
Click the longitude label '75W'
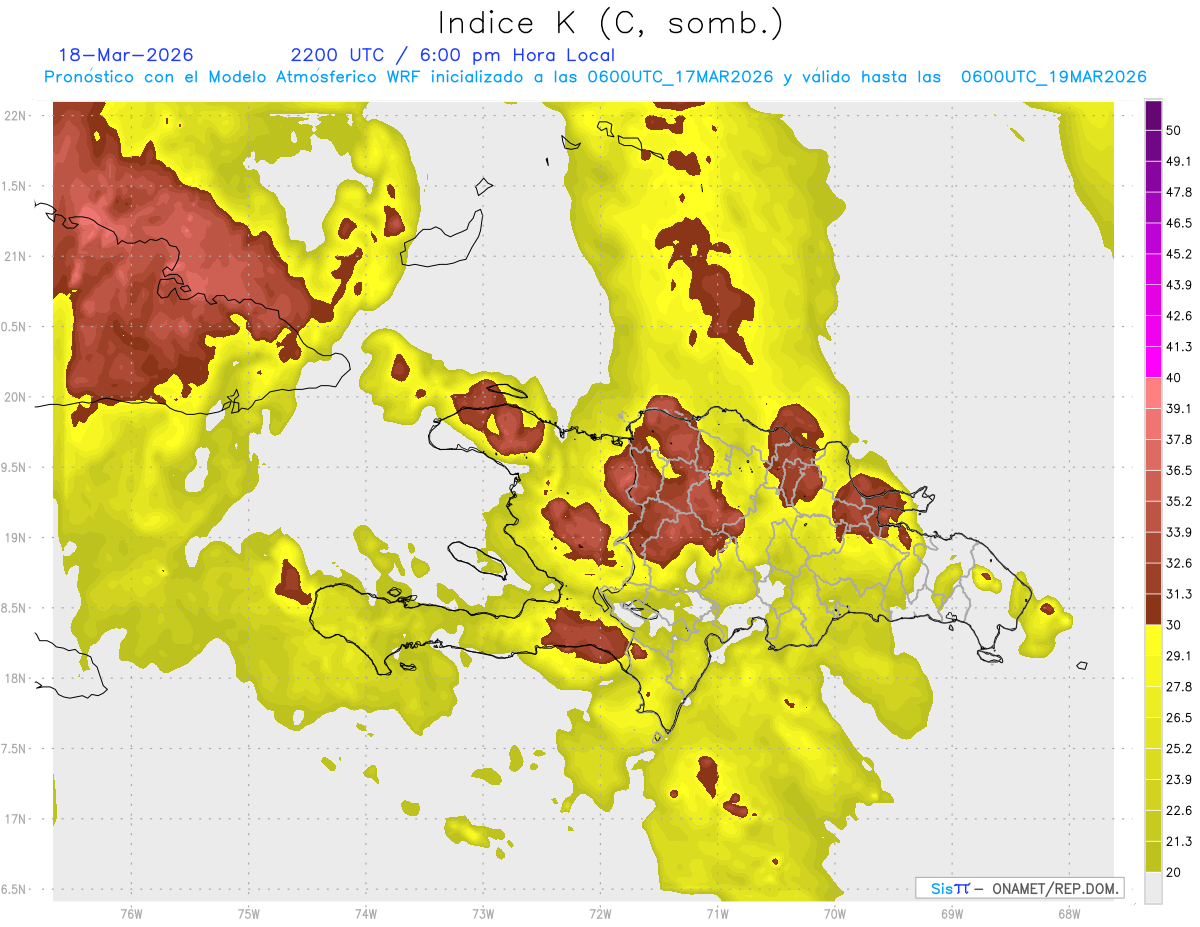tap(248, 913)
